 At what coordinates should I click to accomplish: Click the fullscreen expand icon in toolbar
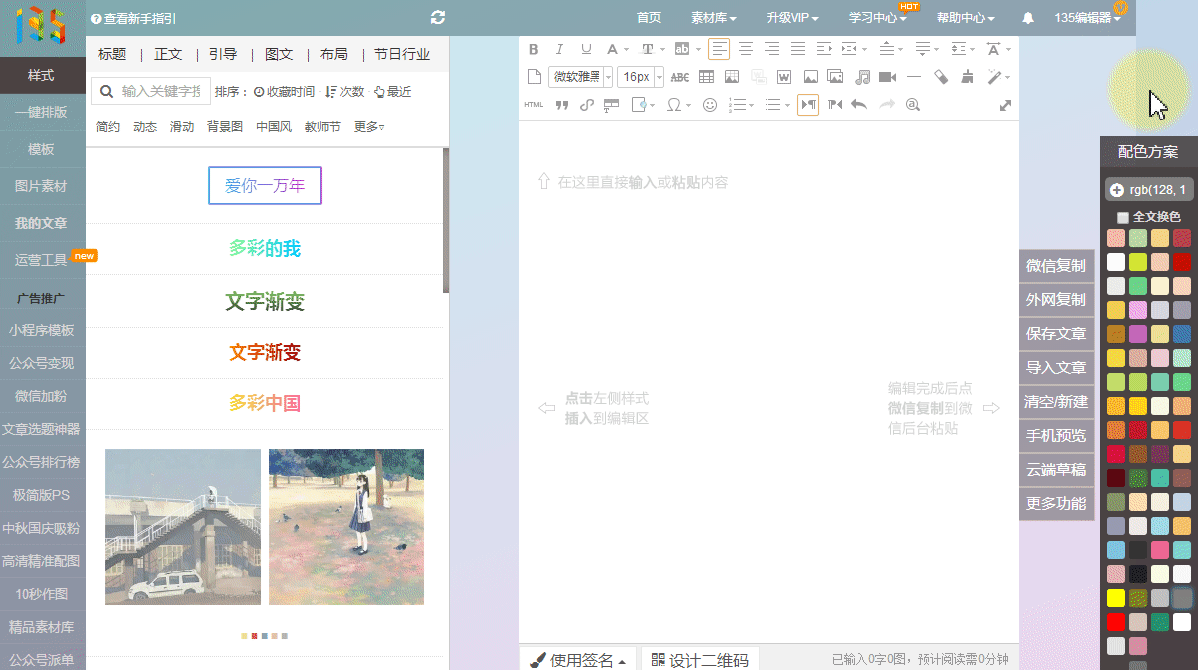click(1005, 105)
